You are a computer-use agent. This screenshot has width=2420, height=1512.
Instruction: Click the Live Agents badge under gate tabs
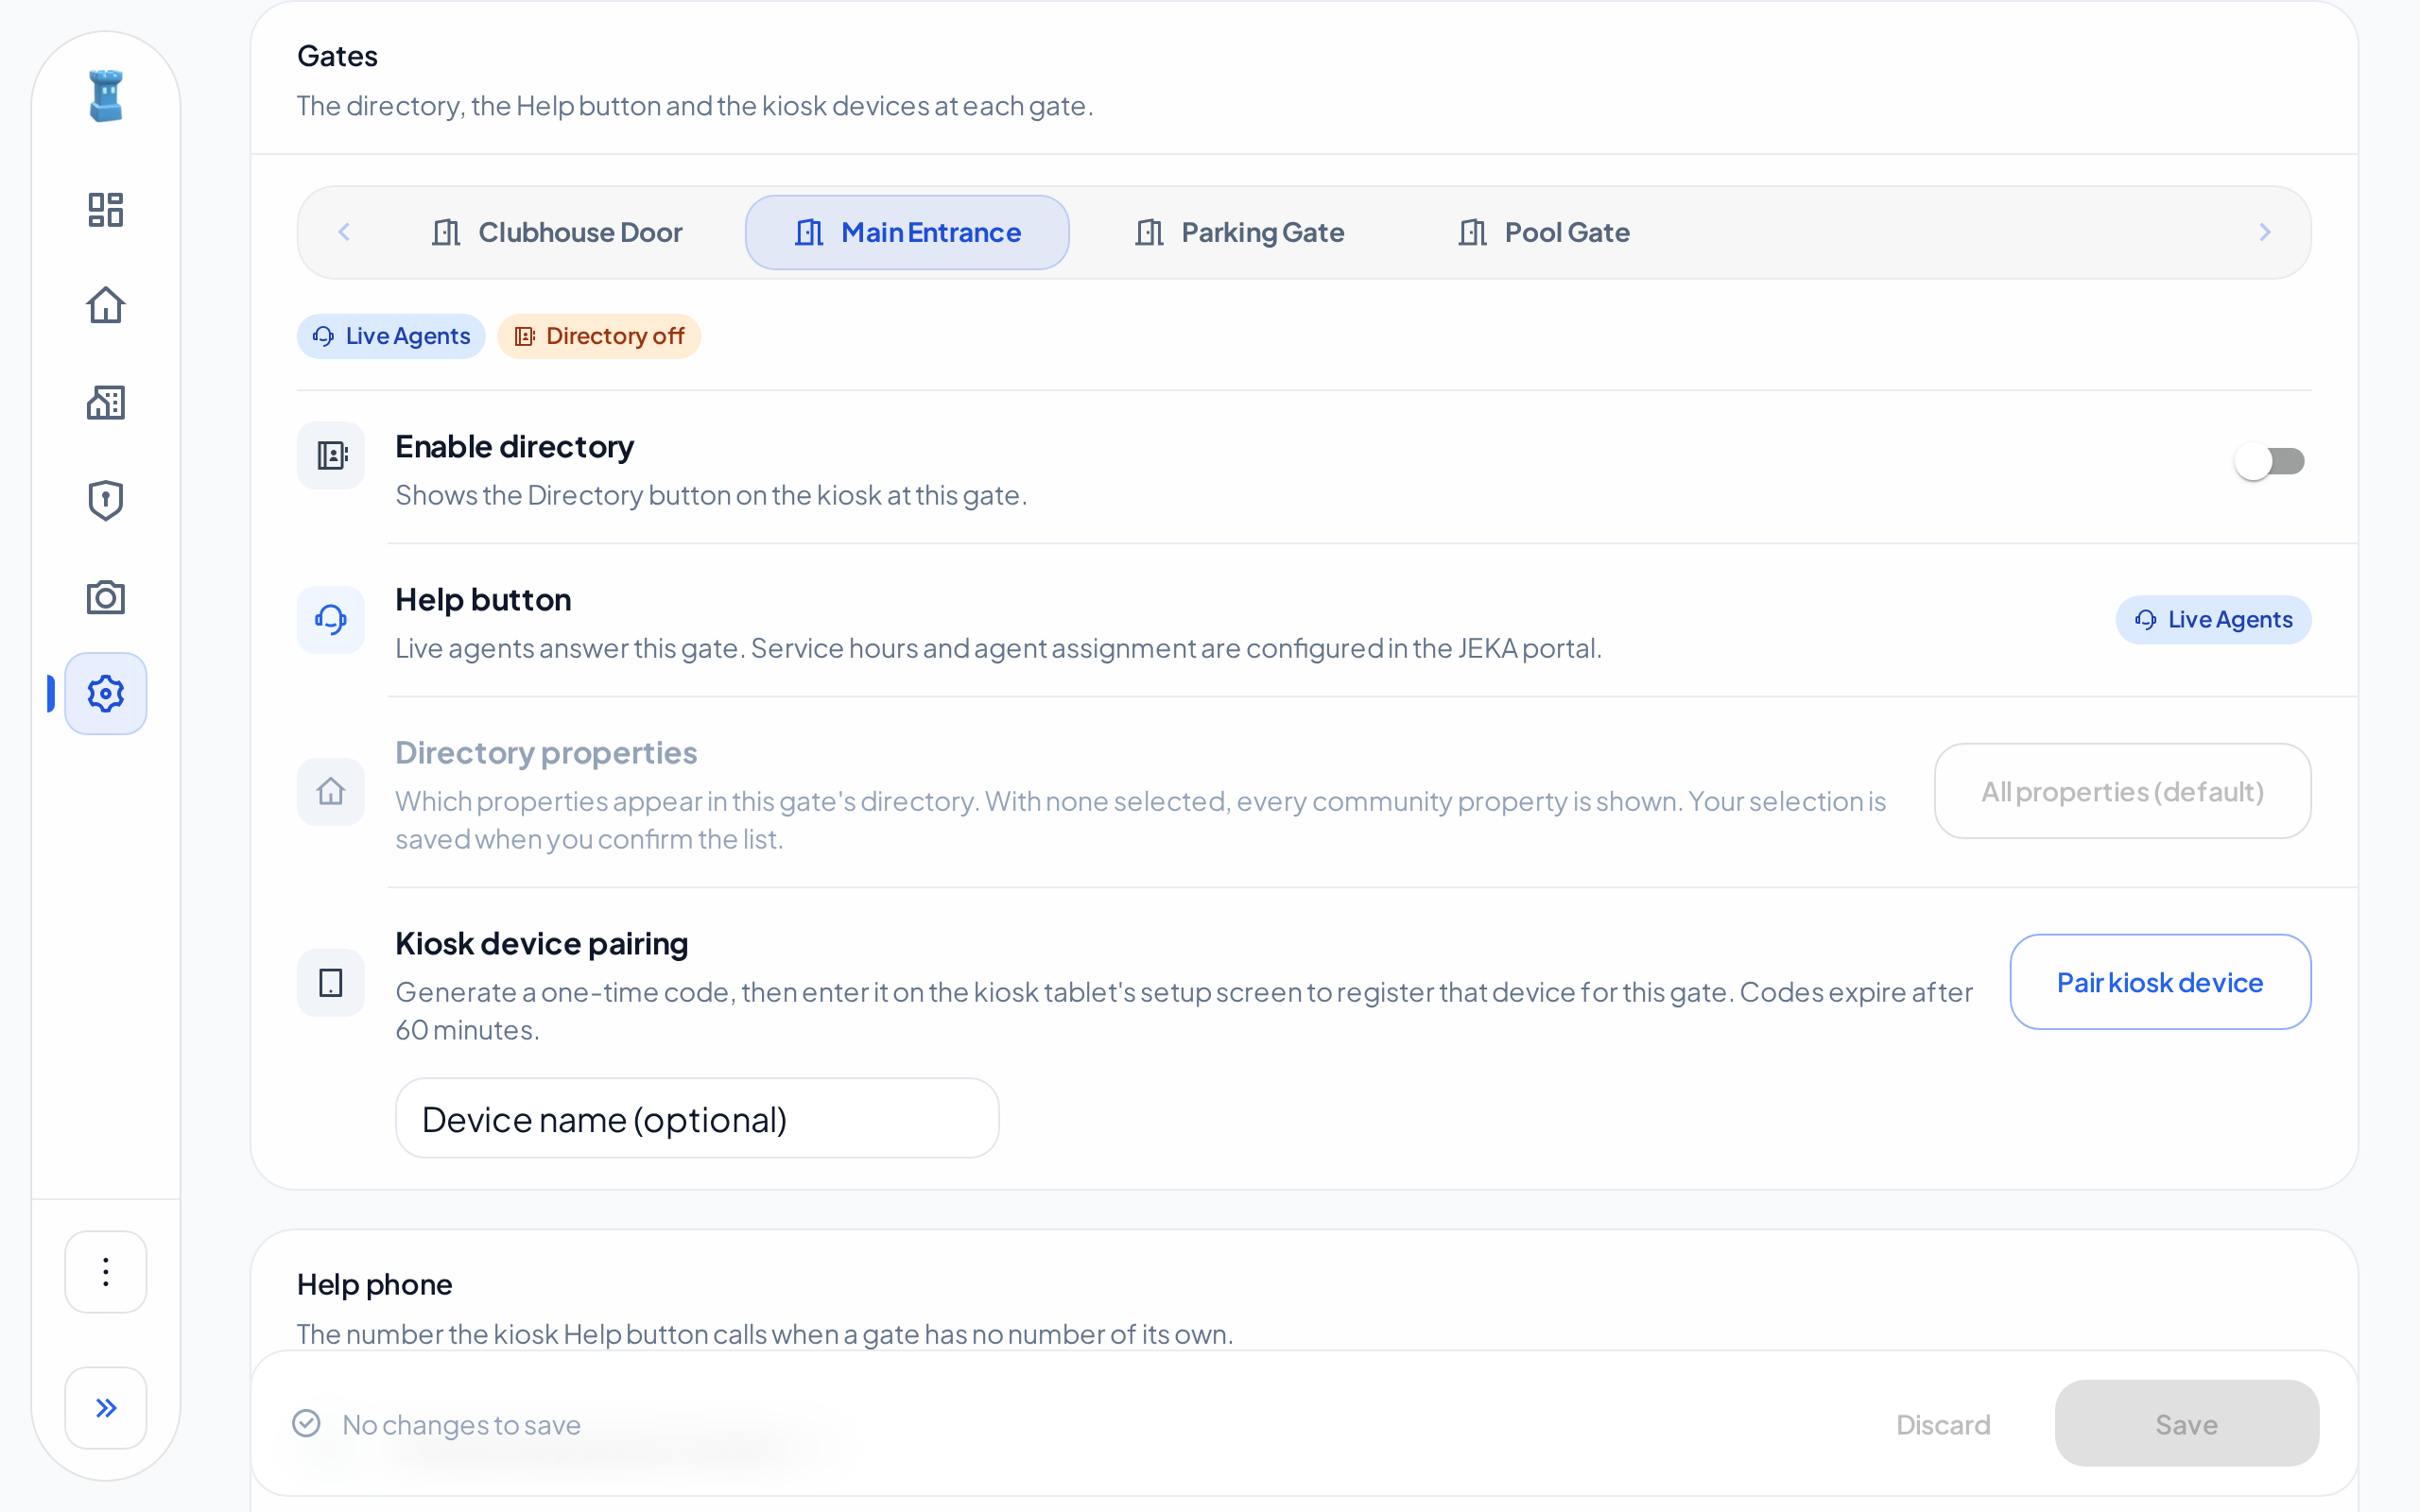tap(391, 336)
